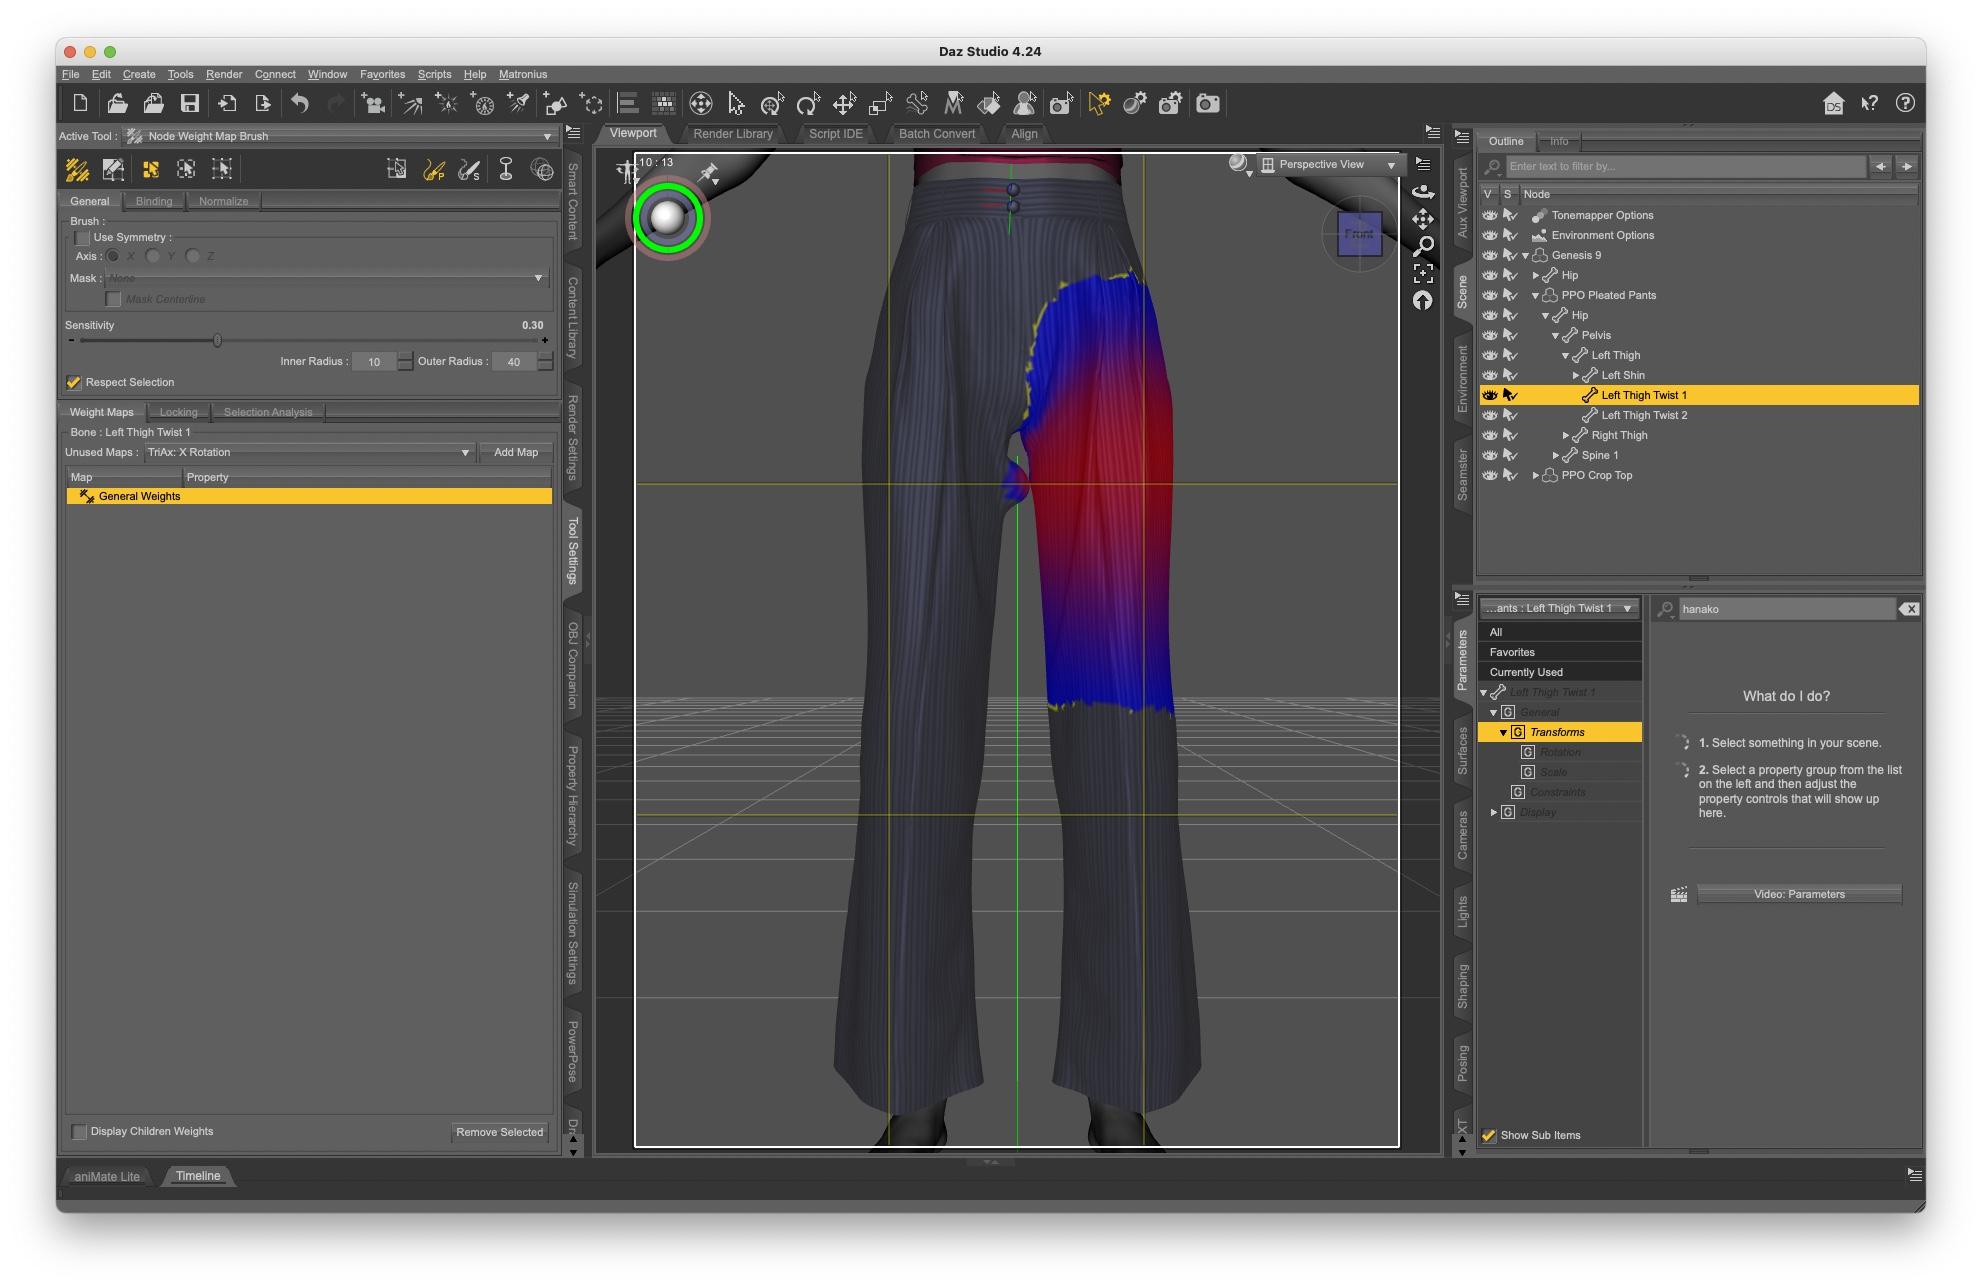Click the Sensitivity slider handle
This screenshot has width=1982, height=1287.
click(x=217, y=341)
